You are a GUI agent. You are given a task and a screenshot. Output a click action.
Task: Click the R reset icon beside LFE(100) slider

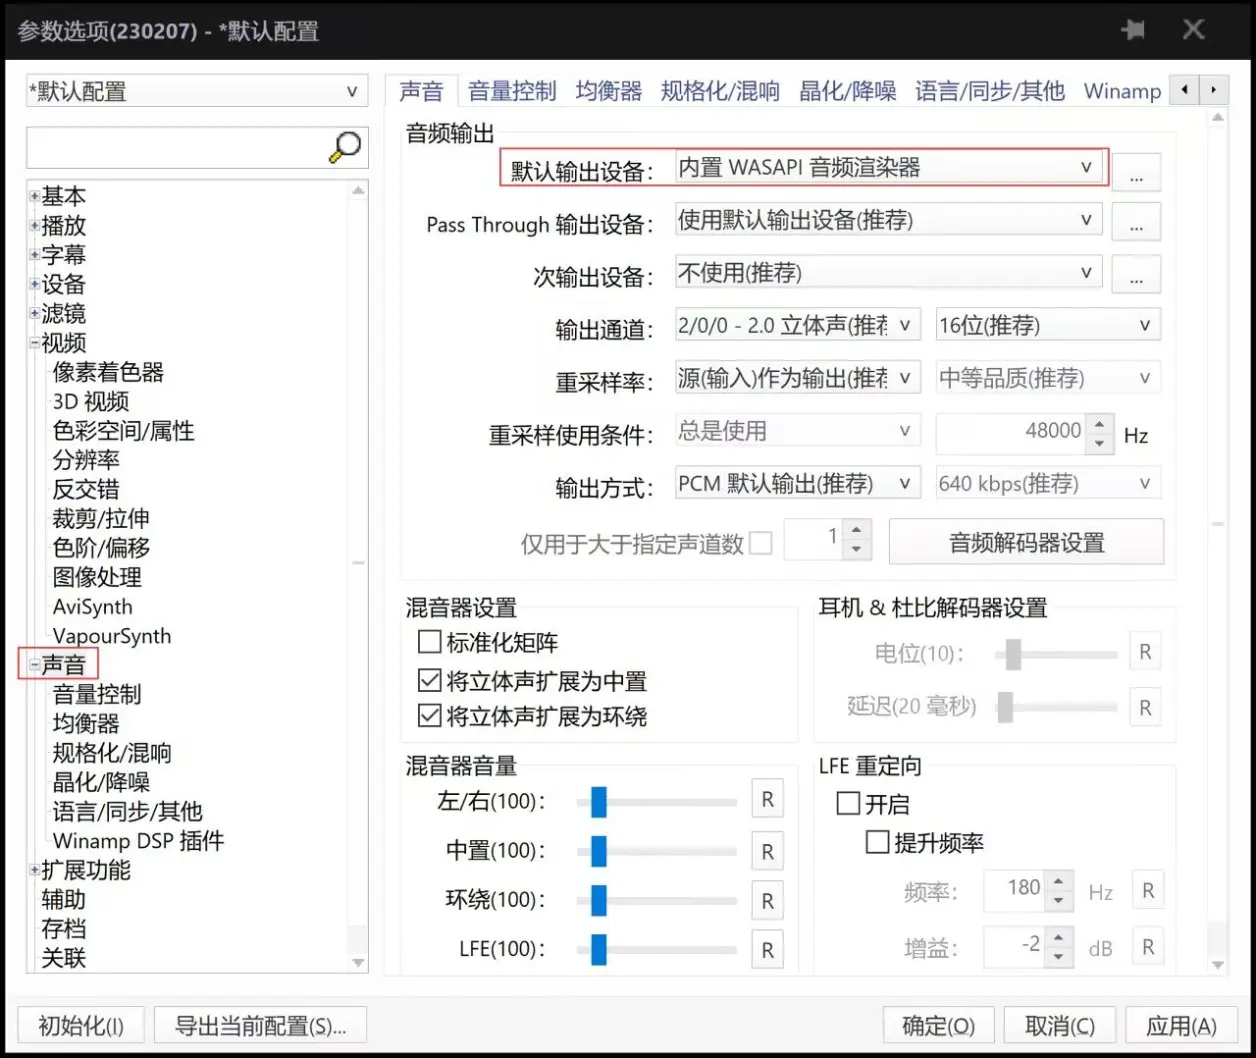point(767,948)
